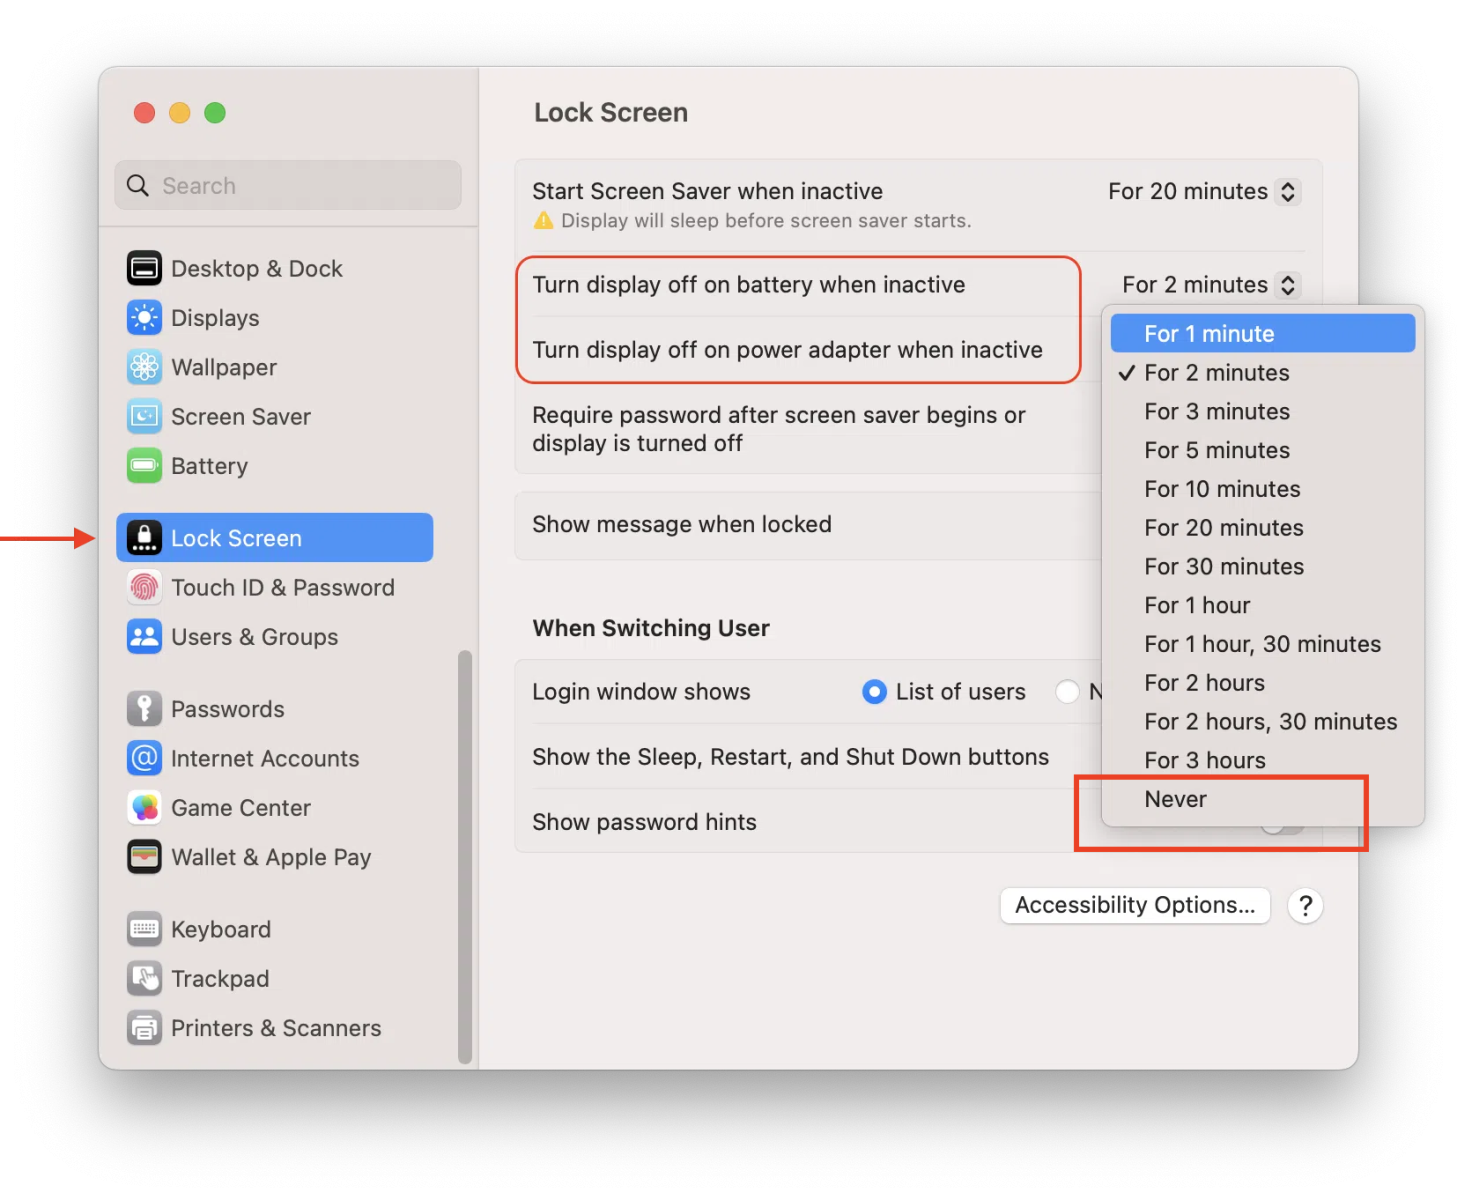The height and width of the screenshot is (1200, 1457).
Task: Select the List of users radio button
Action: [874, 691]
